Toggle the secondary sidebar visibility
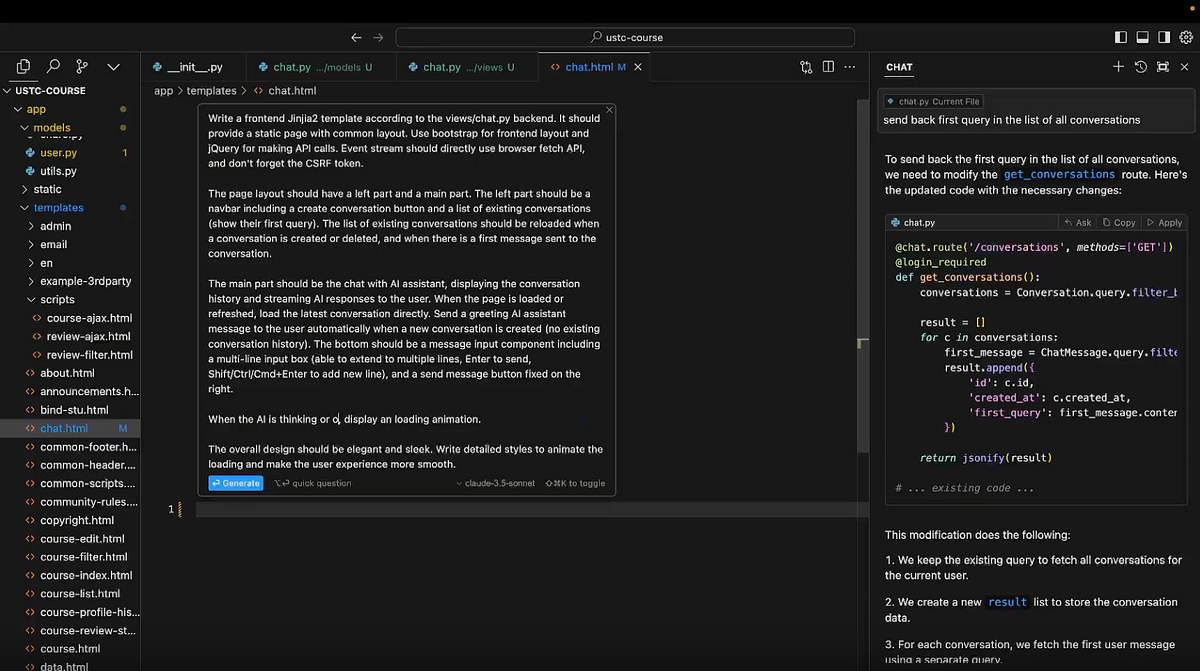The image size is (1200, 671). tap(1165, 37)
